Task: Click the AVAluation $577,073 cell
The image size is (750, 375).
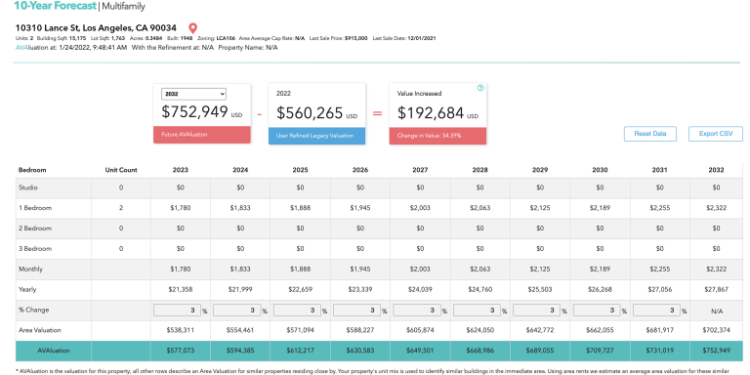Action: click(180, 351)
